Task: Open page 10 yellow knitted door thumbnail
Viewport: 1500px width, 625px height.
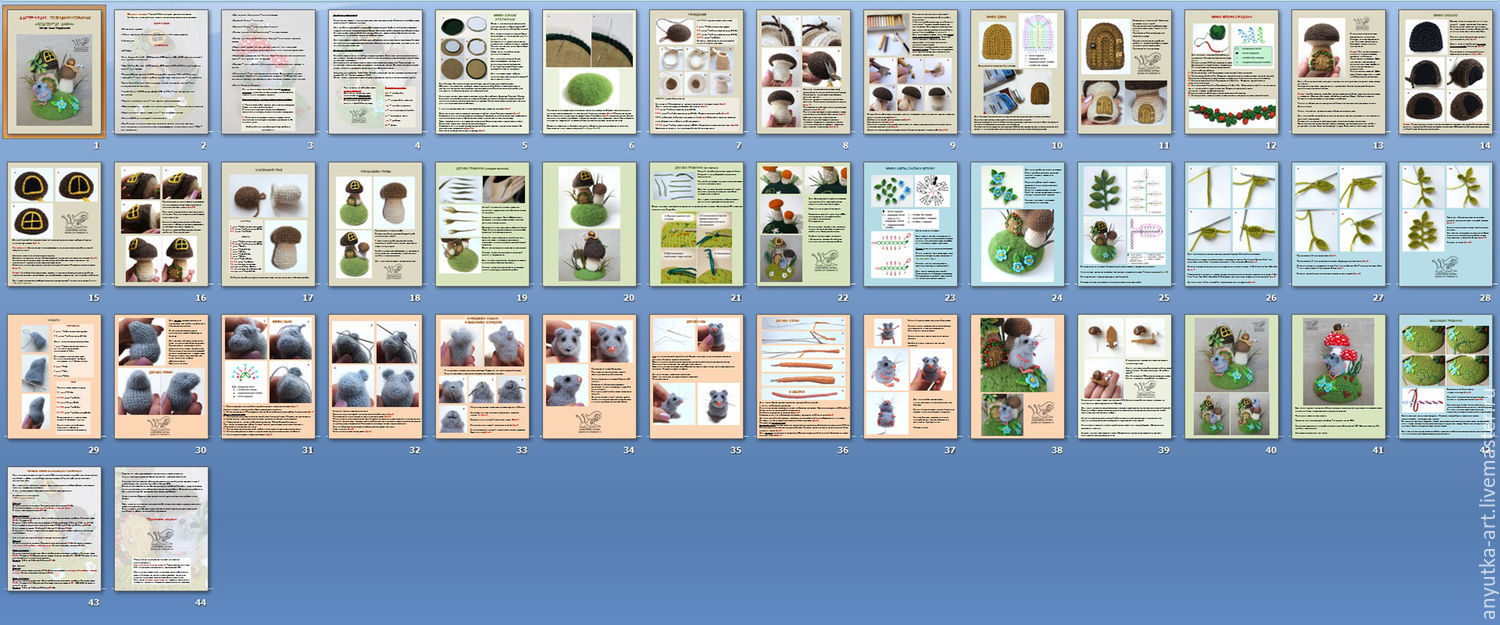Action: point(1017,72)
